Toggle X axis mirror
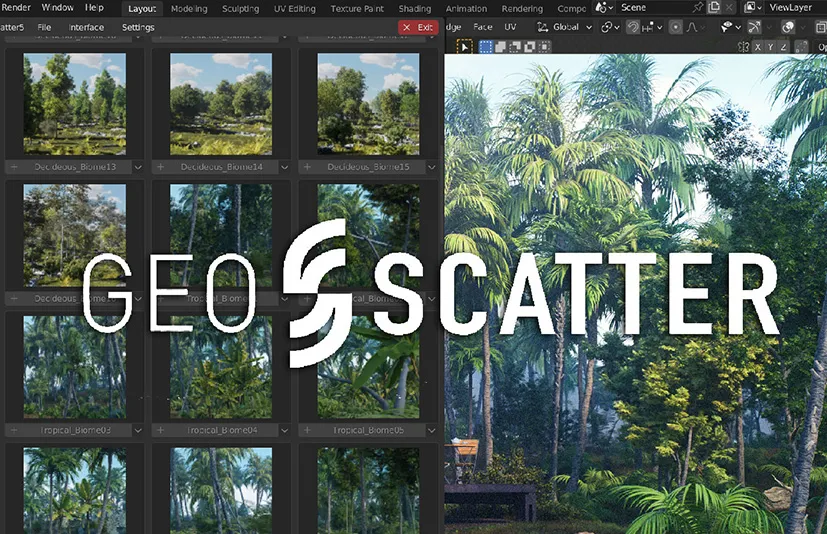This screenshot has width=827, height=534. click(758, 47)
